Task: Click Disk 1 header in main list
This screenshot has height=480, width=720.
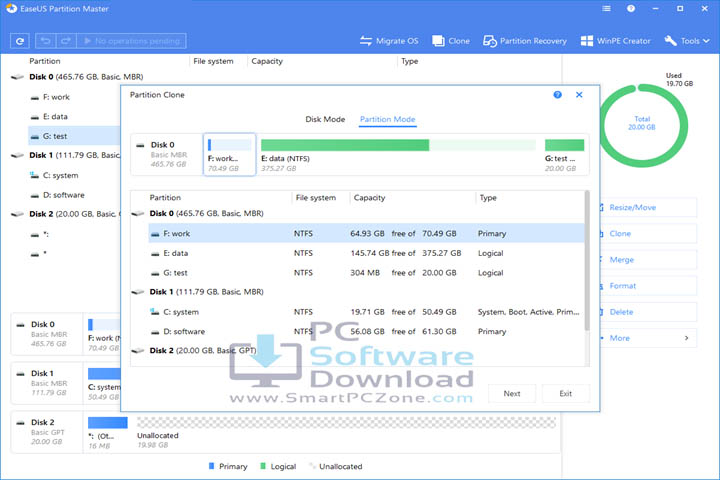Action: (x=73, y=155)
